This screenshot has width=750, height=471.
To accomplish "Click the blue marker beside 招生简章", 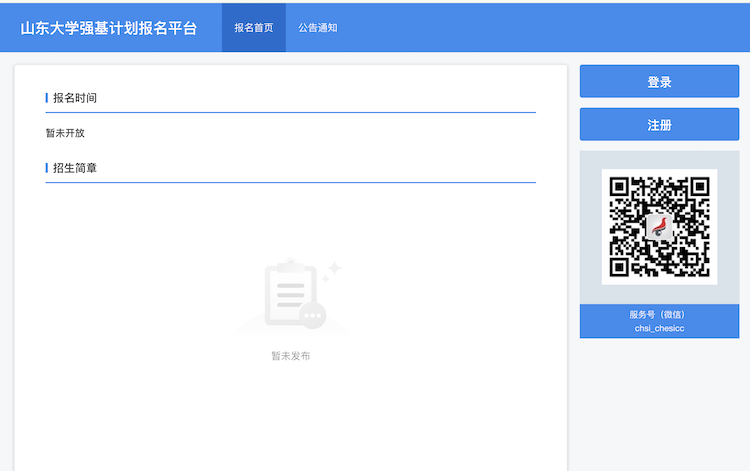I will [47, 168].
